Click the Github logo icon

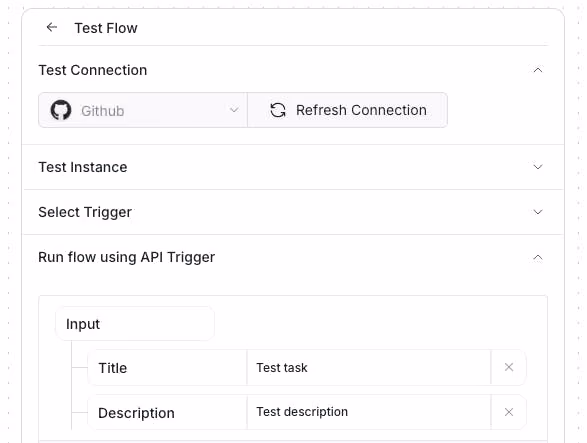click(61, 110)
